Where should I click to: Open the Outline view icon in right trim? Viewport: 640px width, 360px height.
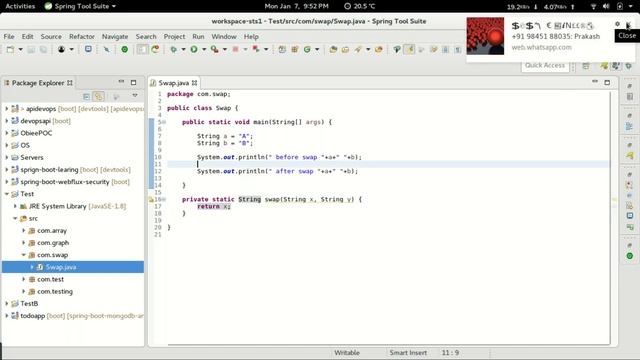(630, 127)
